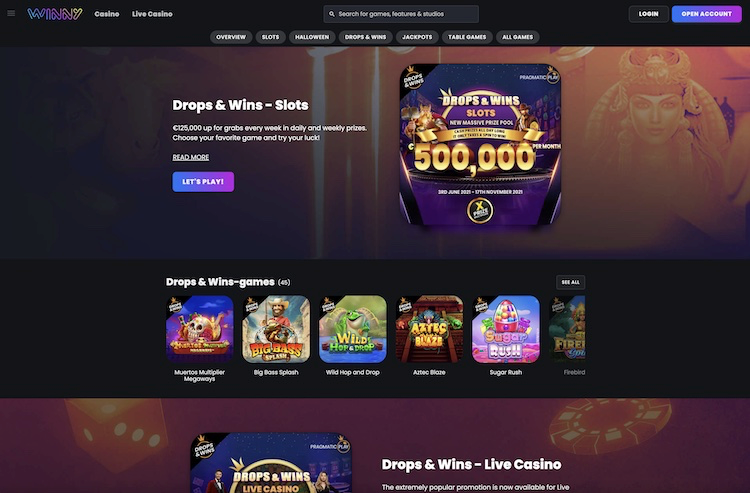Click the Login button
Screen dimensions: 750x493
[648, 14]
